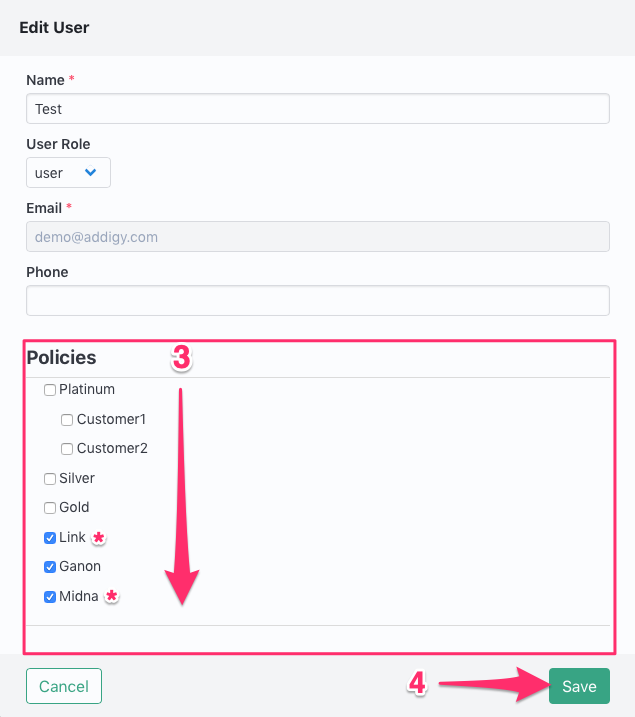Viewport: 635px width, 717px height.
Task: Click the asterisk icon beside Link
Action: click(99, 538)
